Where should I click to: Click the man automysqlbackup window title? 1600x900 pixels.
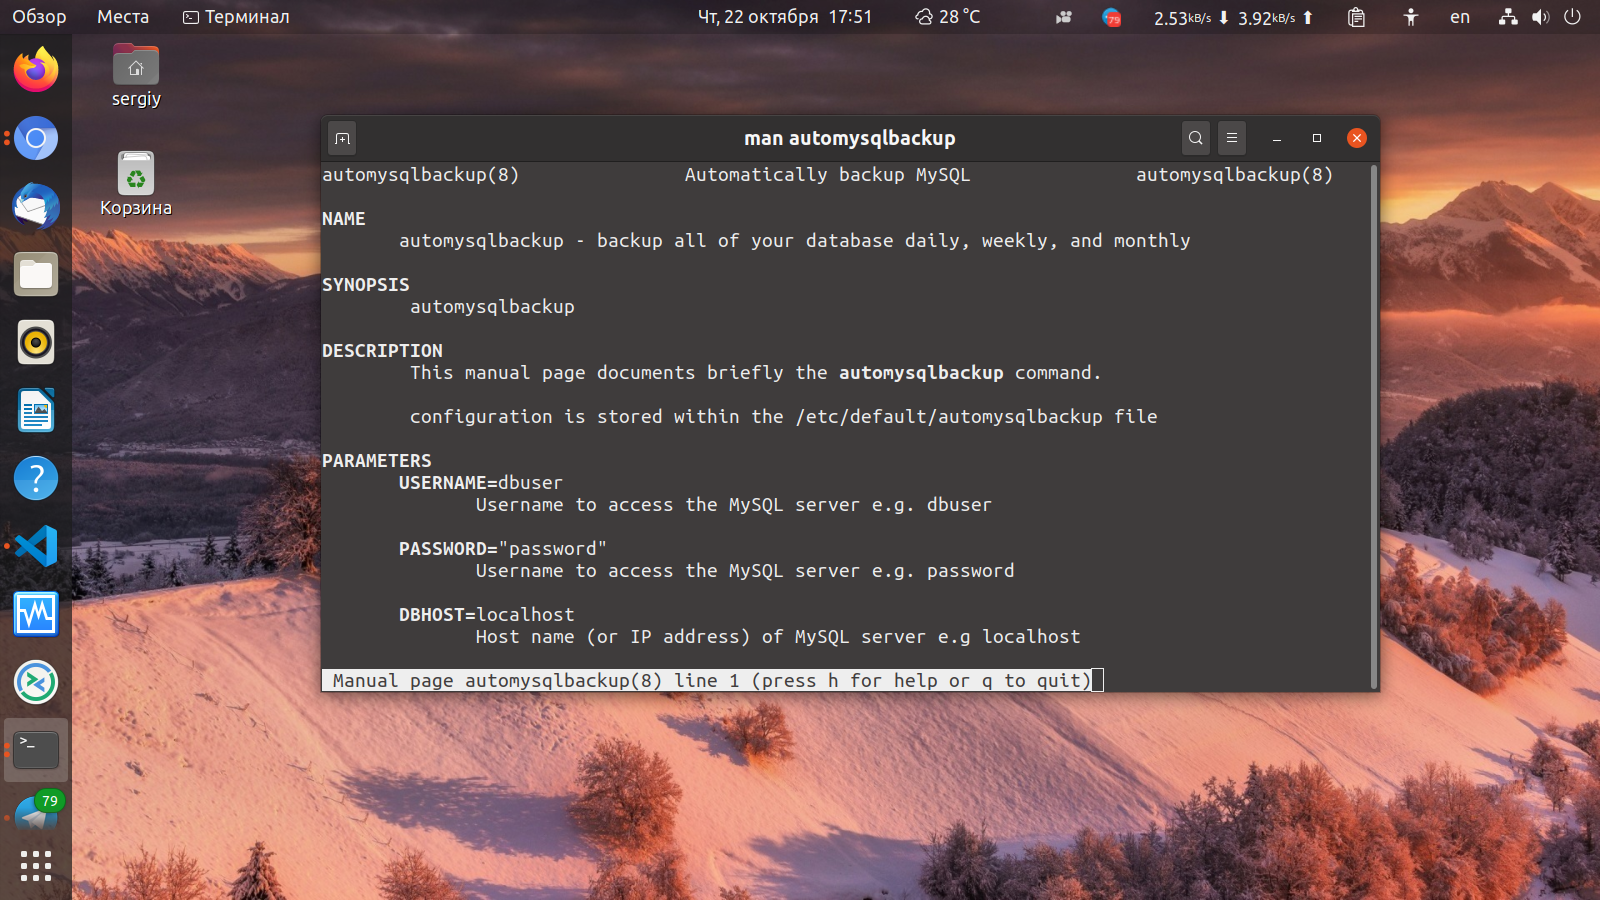pos(850,138)
